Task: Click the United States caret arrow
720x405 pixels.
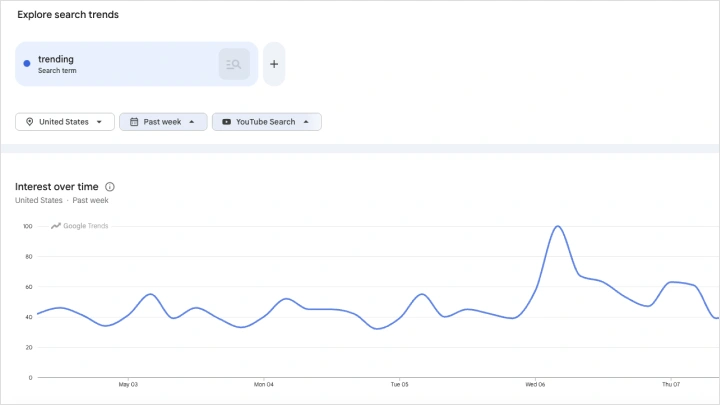Action: pyautogui.click(x=99, y=122)
